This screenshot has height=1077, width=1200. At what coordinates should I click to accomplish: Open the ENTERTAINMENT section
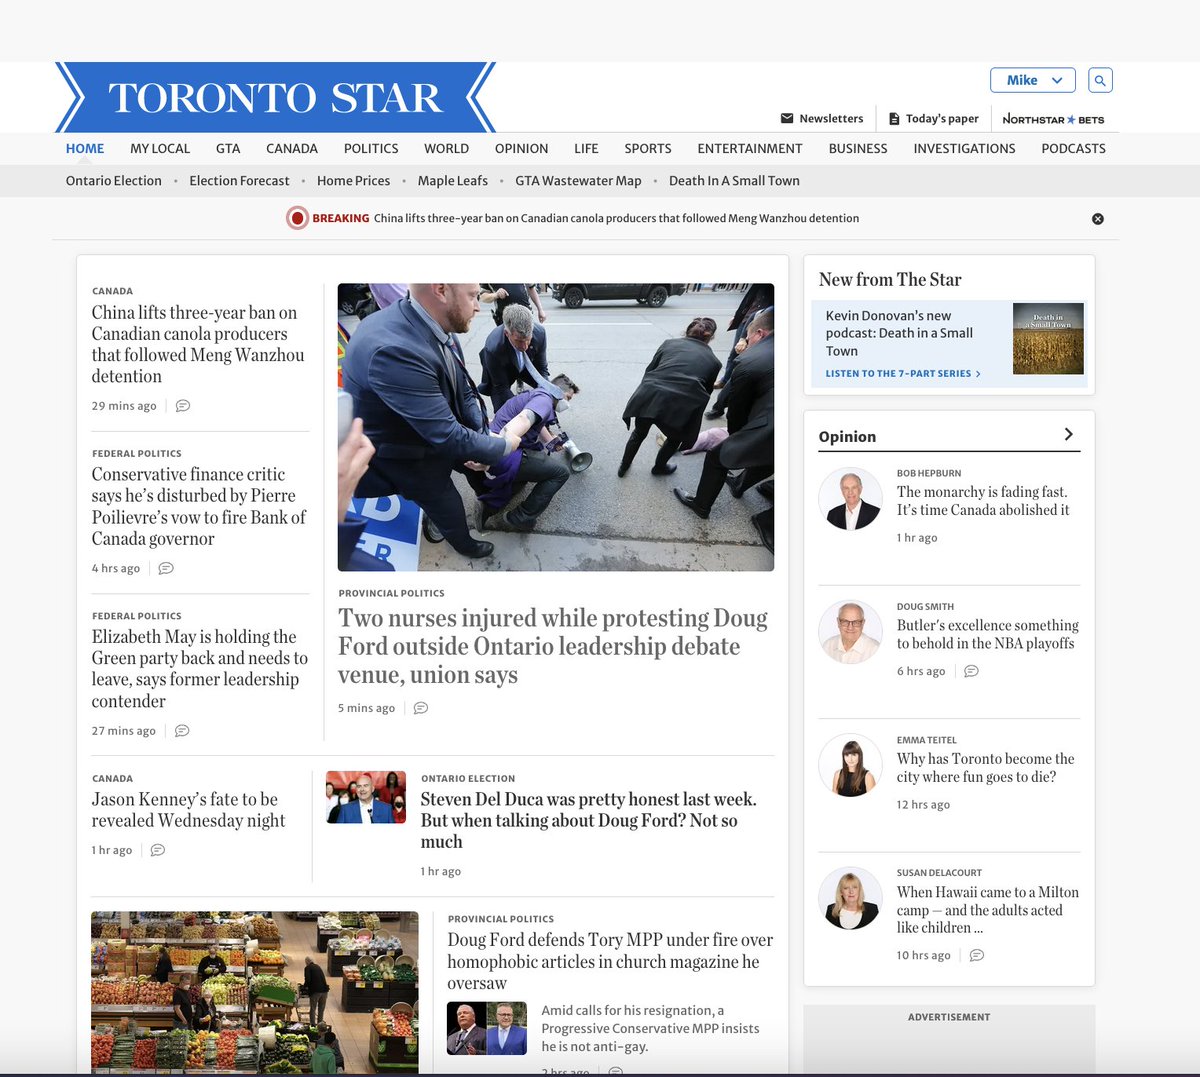750,148
